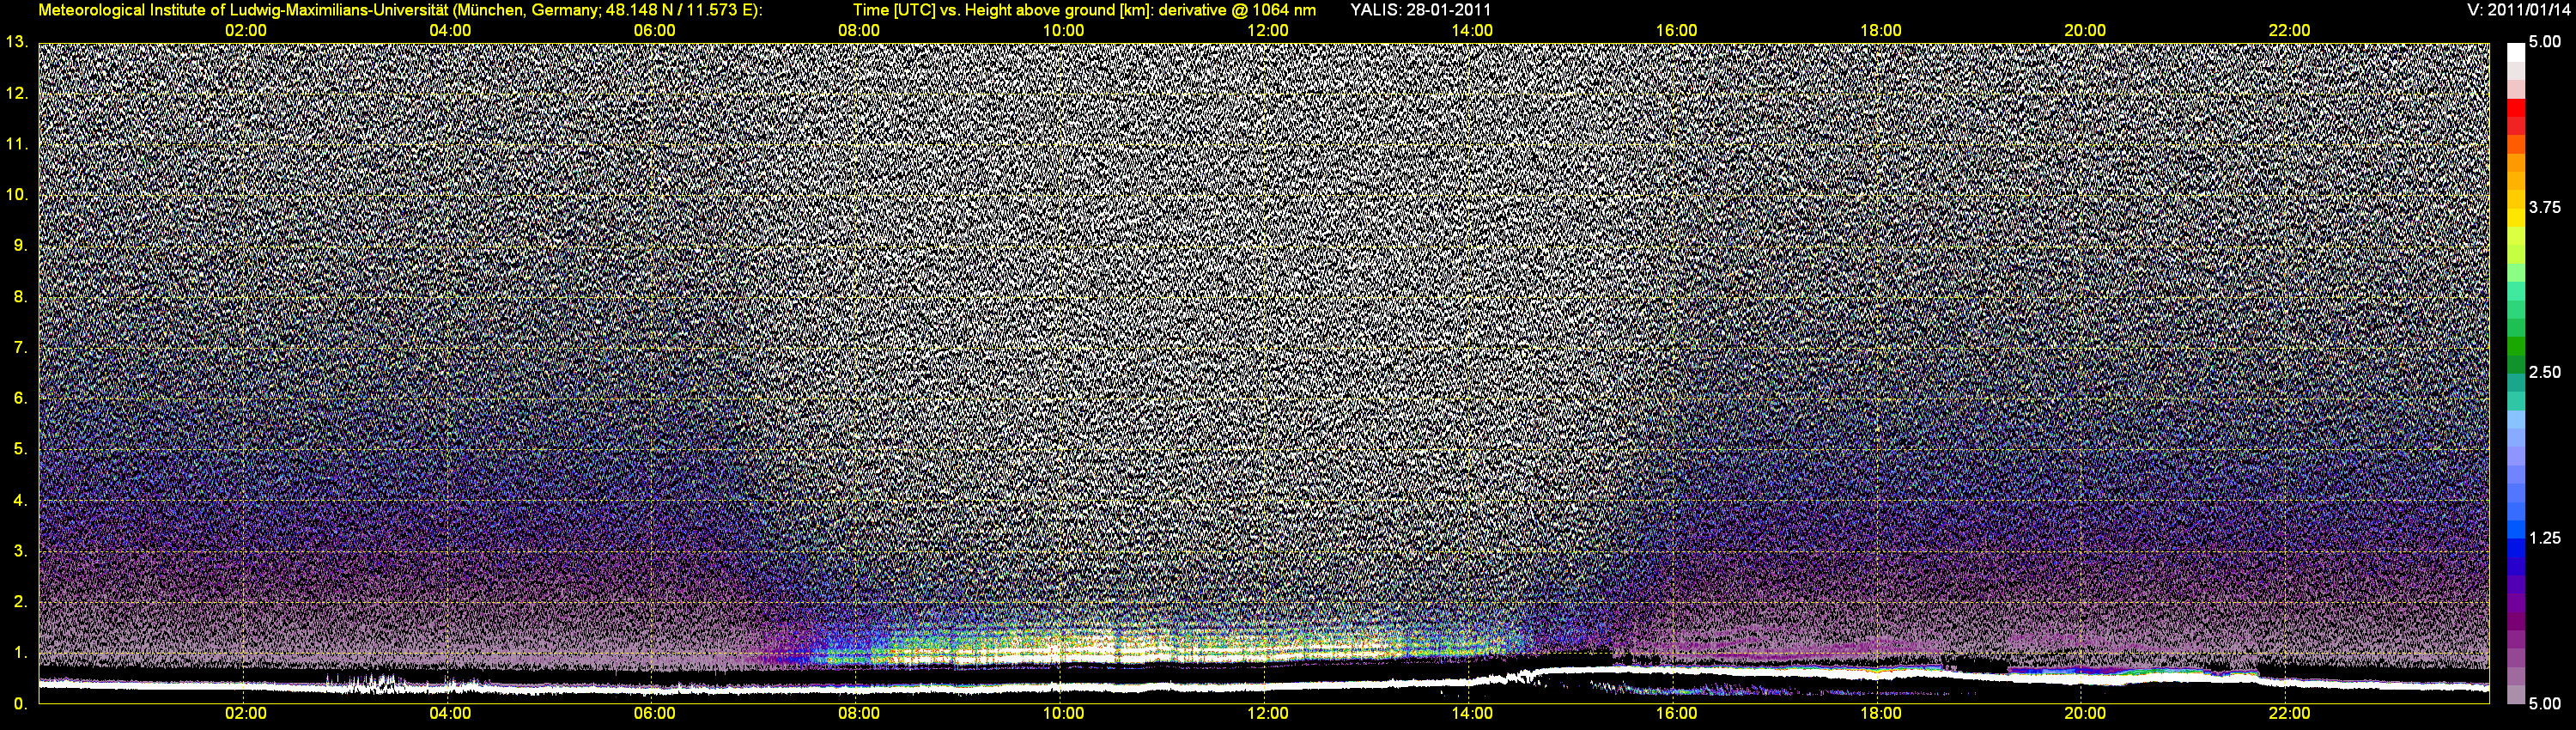Click "16:00" on the bottom time axis
Viewport: 2576px width, 730px height.
(1677, 714)
